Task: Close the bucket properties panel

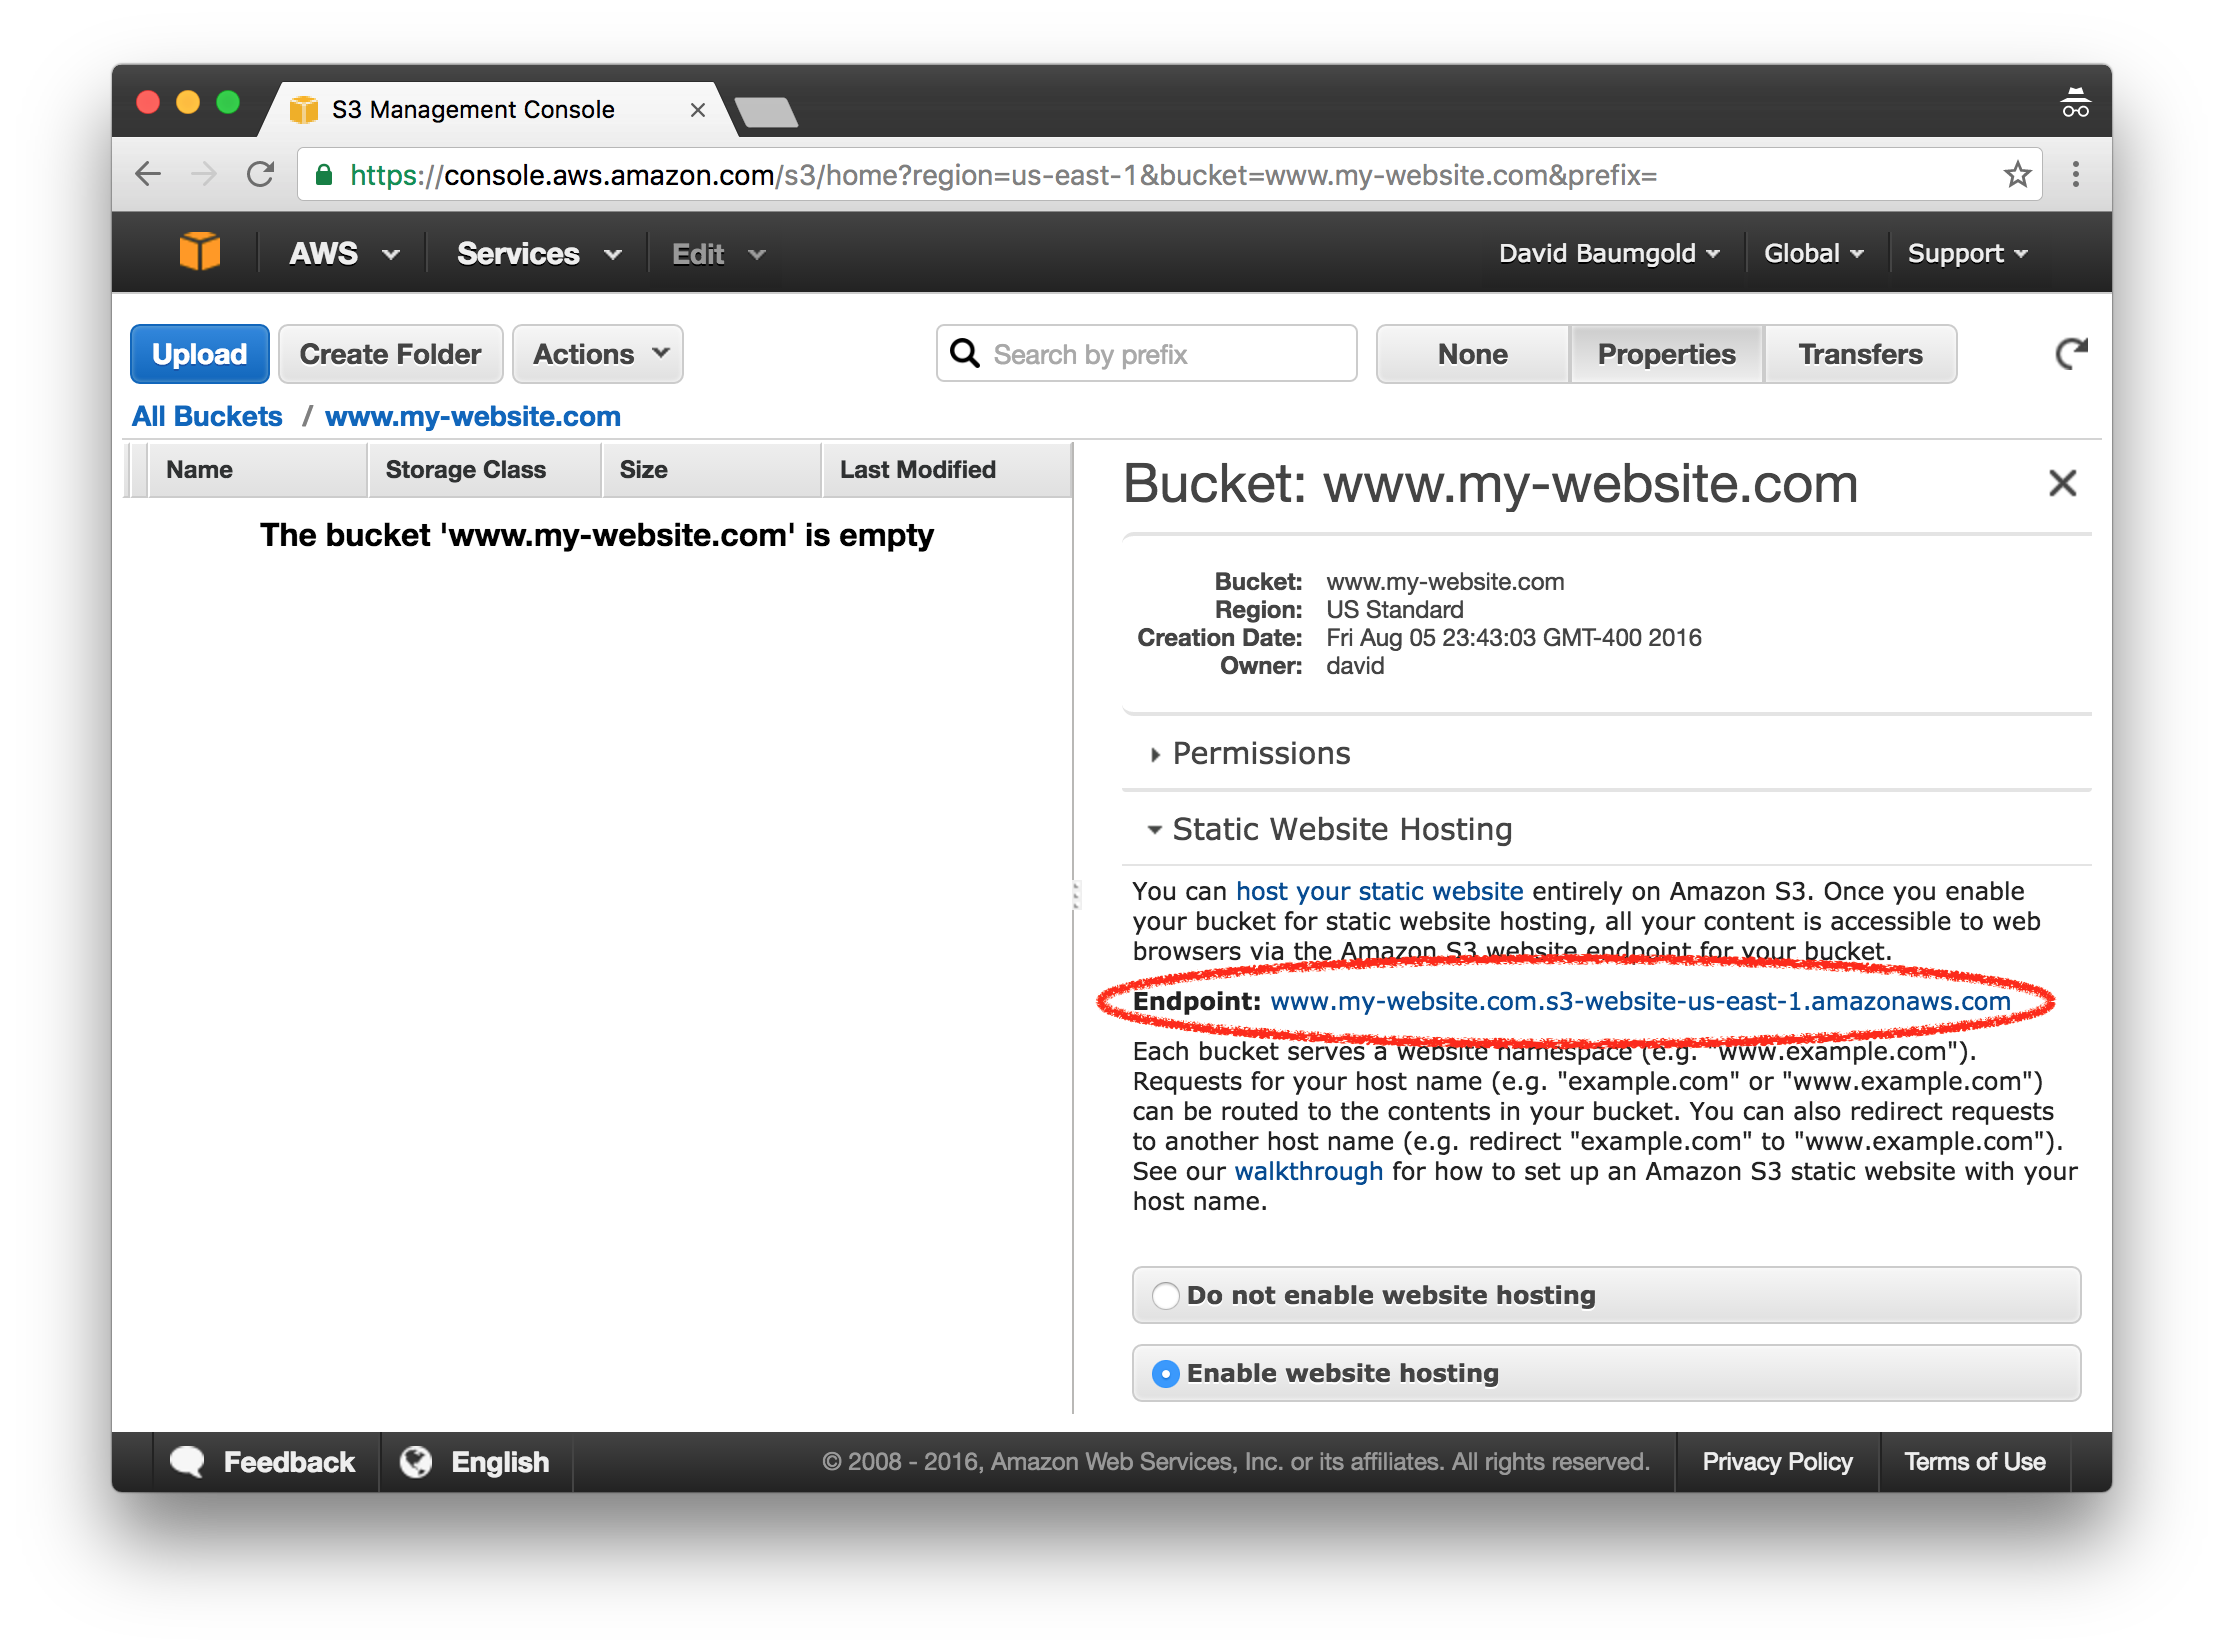Action: (x=2063, y=483)
